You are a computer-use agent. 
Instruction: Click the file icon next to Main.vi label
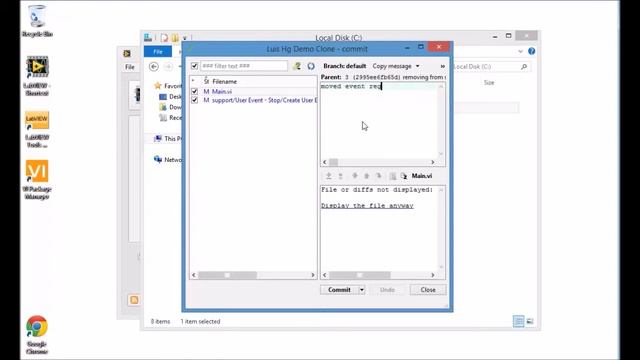point(404,176)
